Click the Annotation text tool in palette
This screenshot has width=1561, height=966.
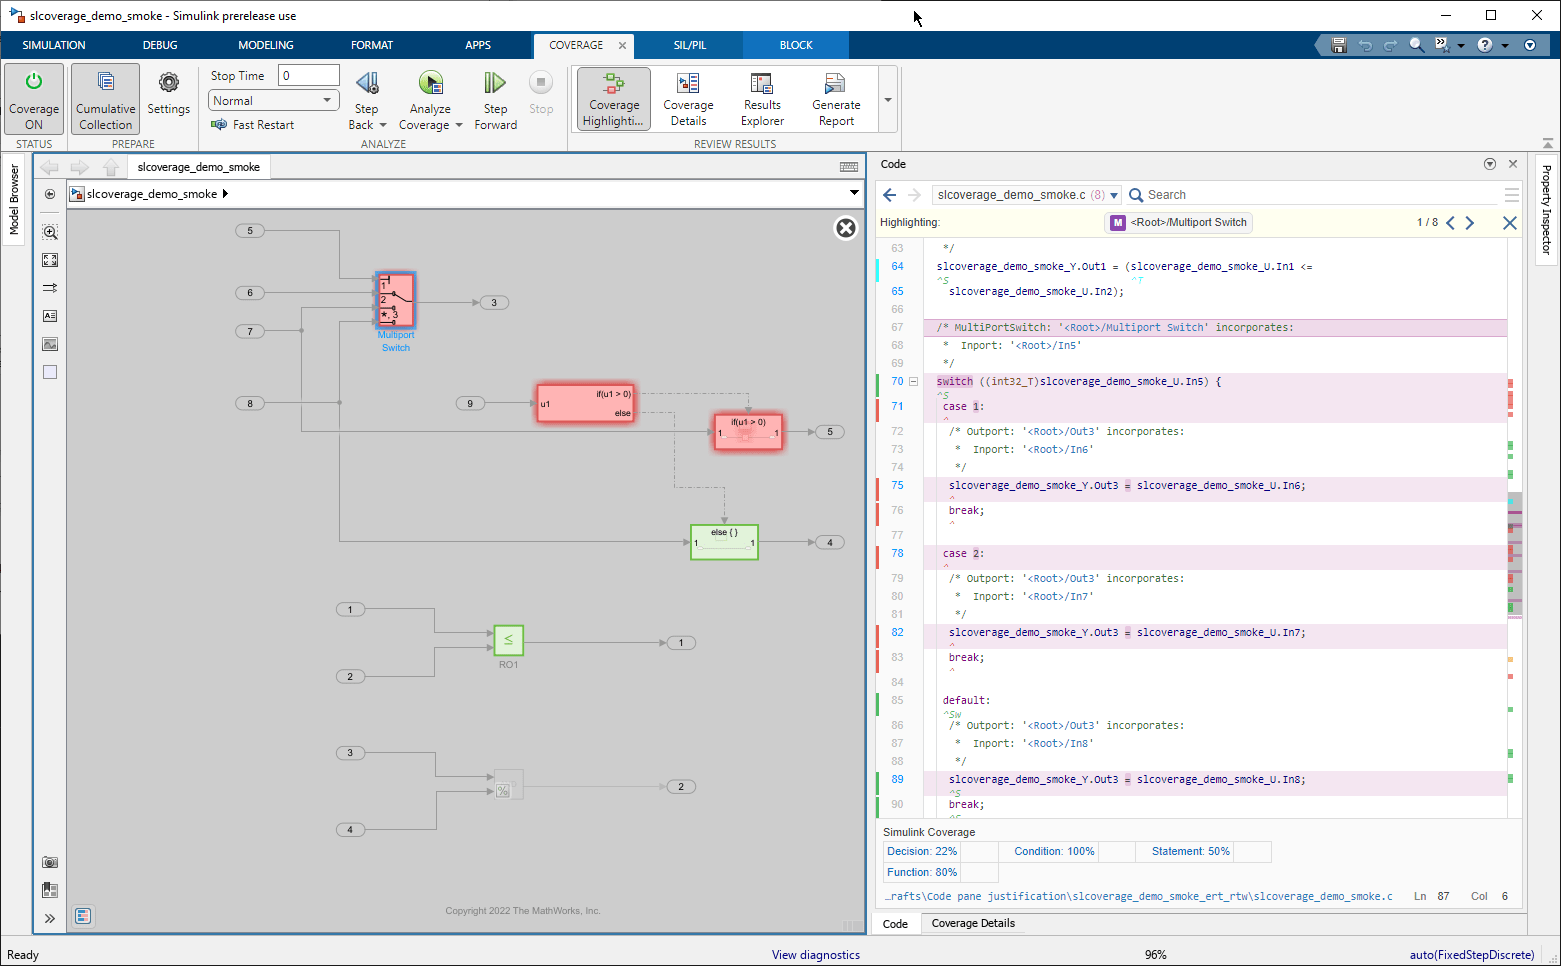(x=50, y=316)
